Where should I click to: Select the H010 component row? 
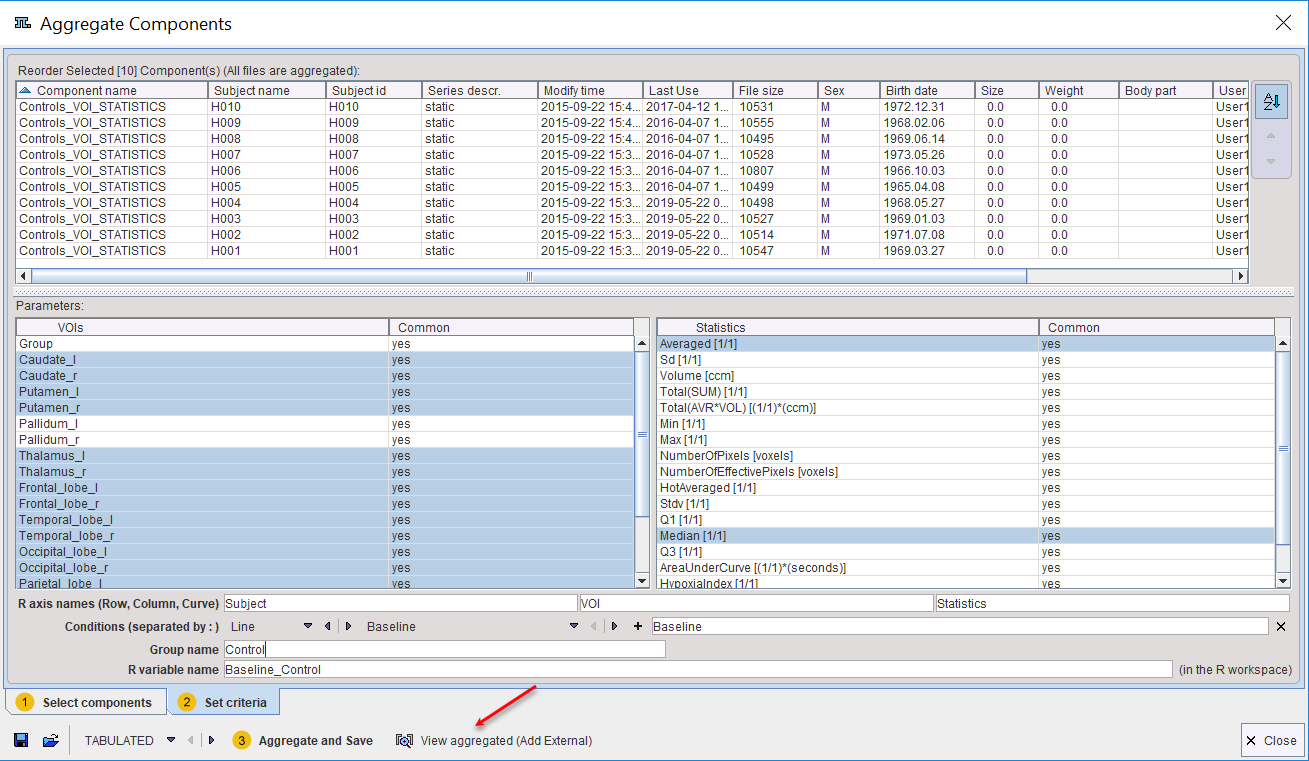coord(632,106)
